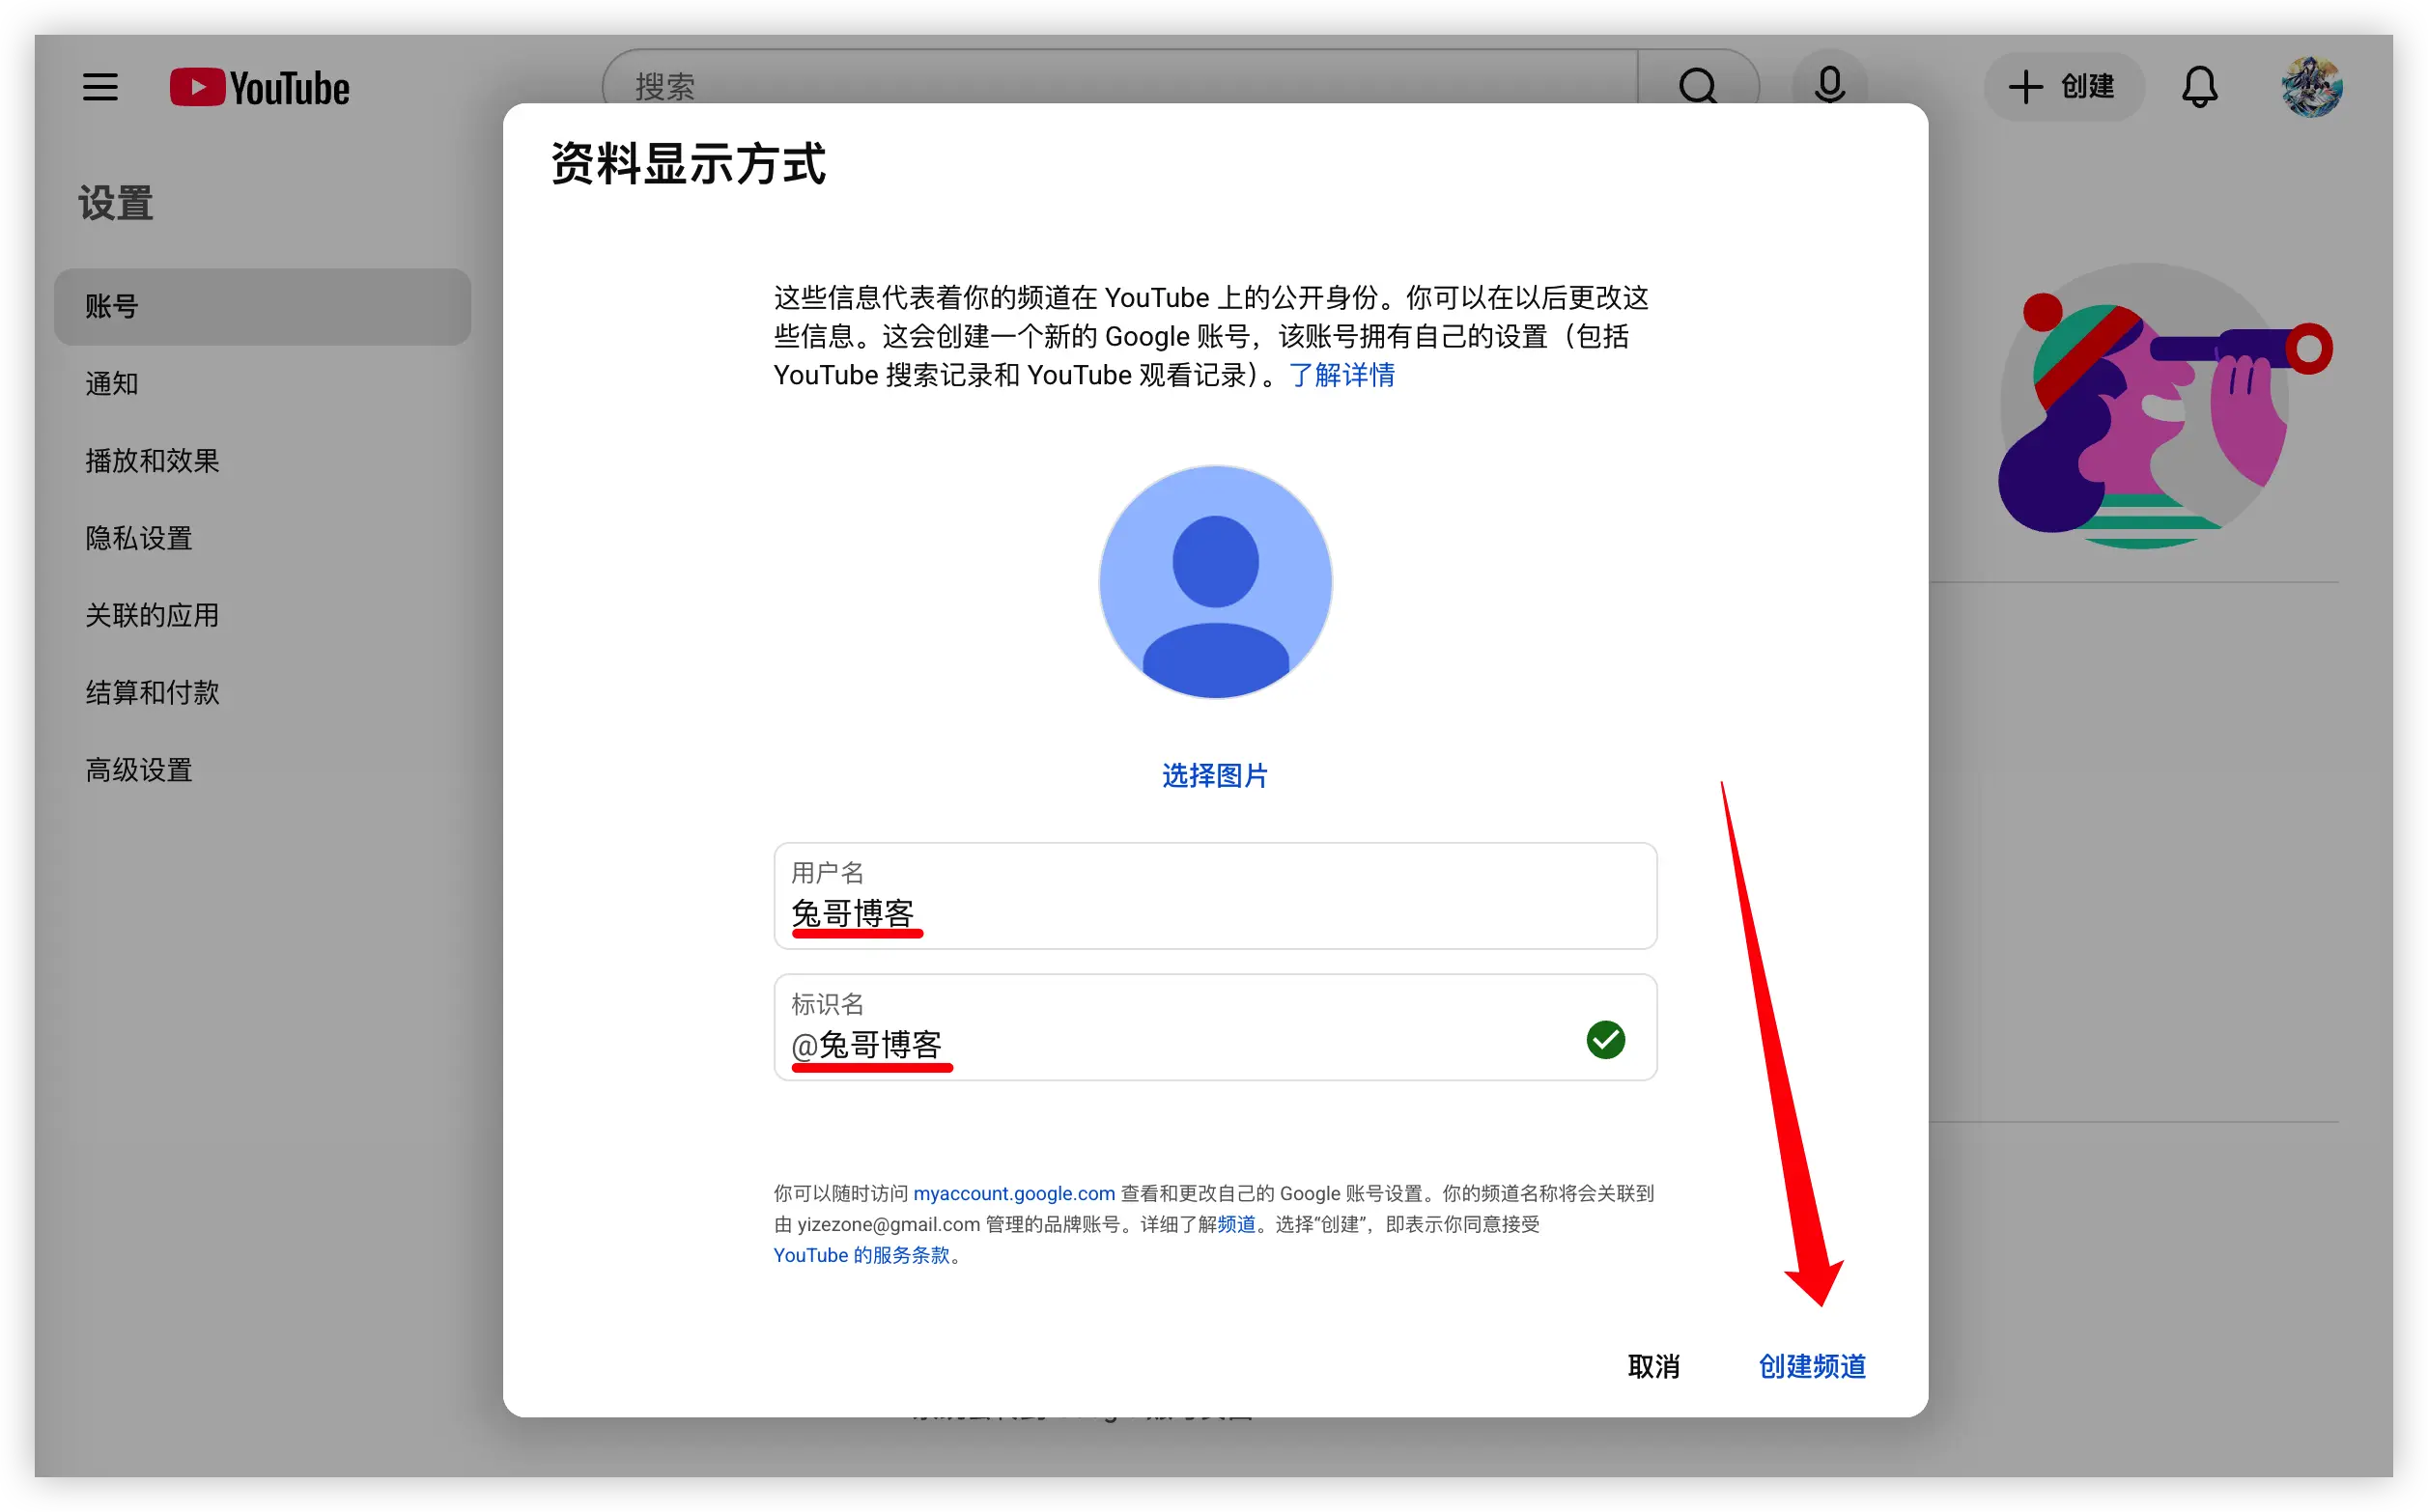Open 通知 settings in the sidebar
2428x1512 pixels.
[111, 384]
